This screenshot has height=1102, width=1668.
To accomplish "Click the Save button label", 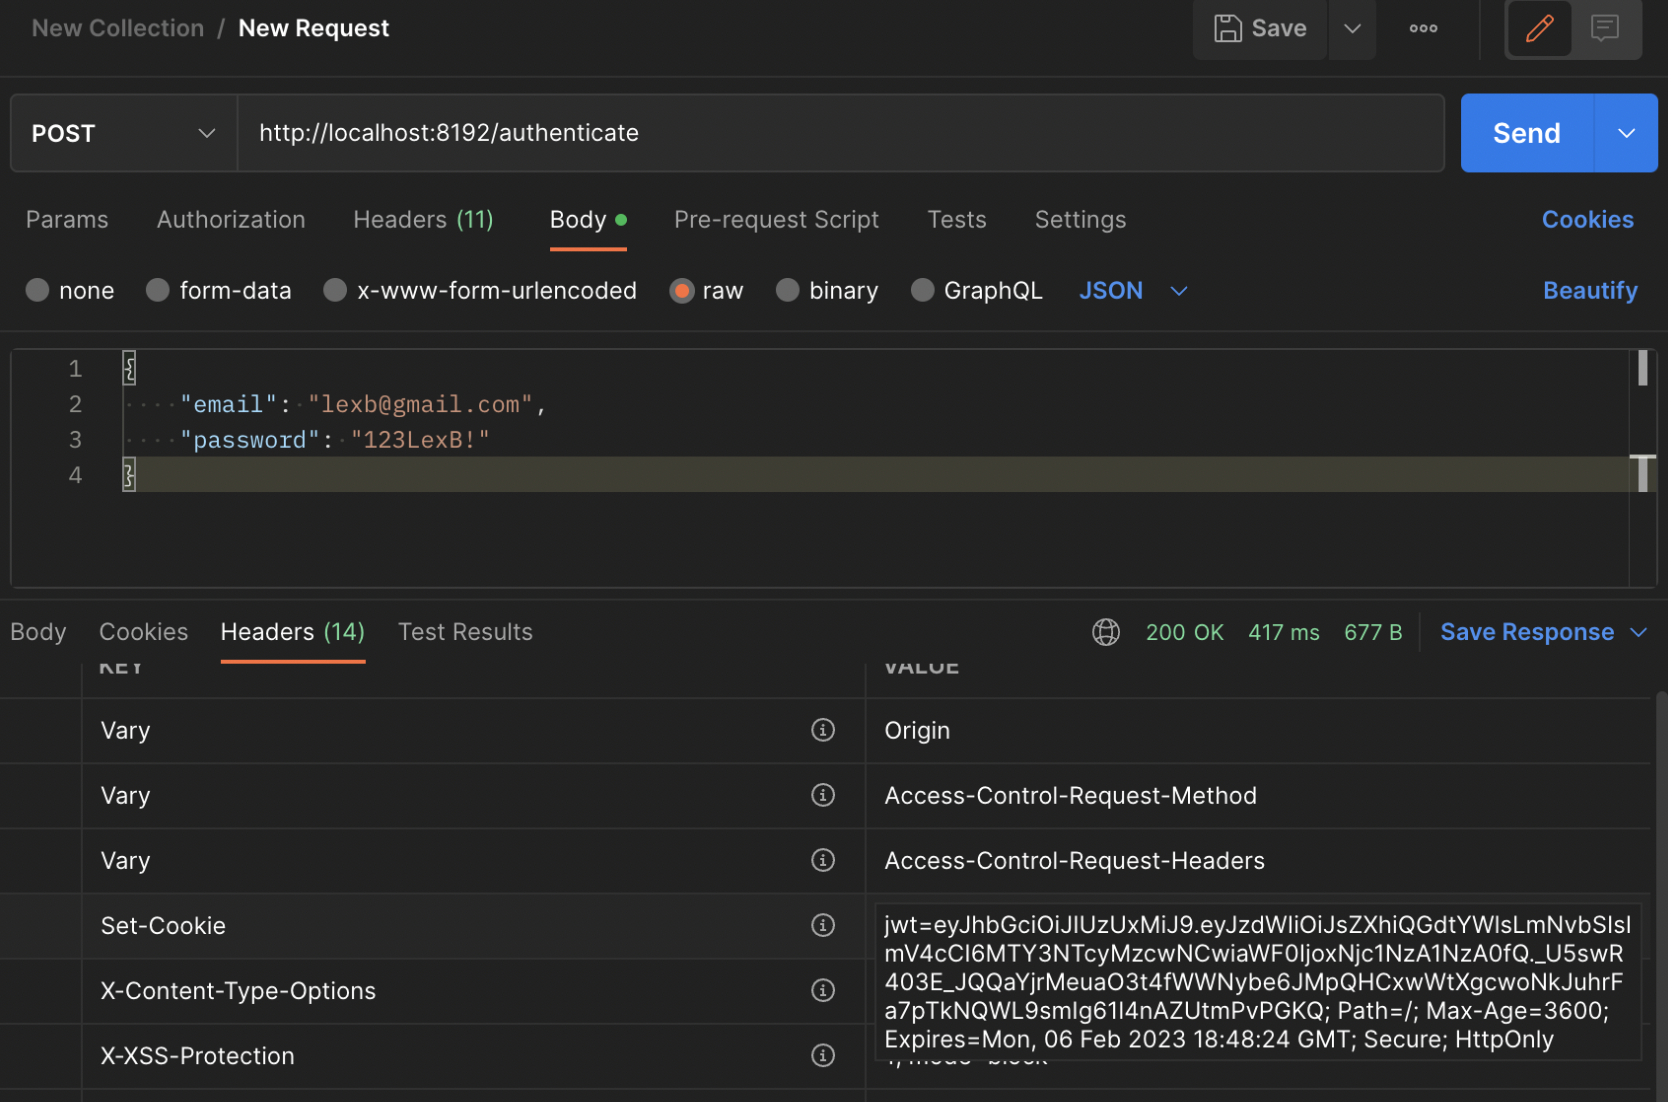I will click(1279, 28).
